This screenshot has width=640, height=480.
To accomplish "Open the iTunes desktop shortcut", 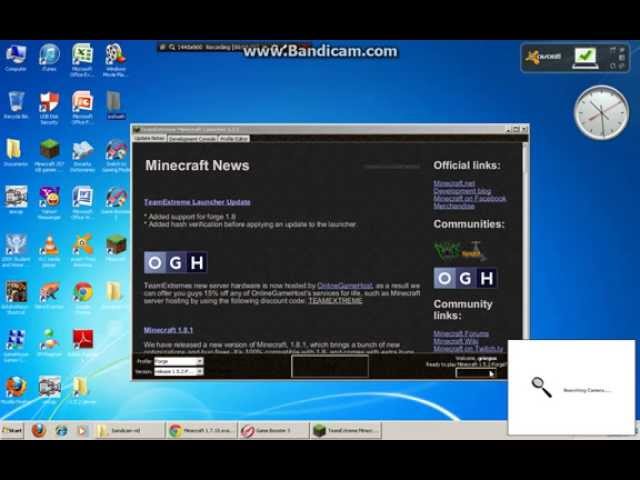I will tap(49, 59).
